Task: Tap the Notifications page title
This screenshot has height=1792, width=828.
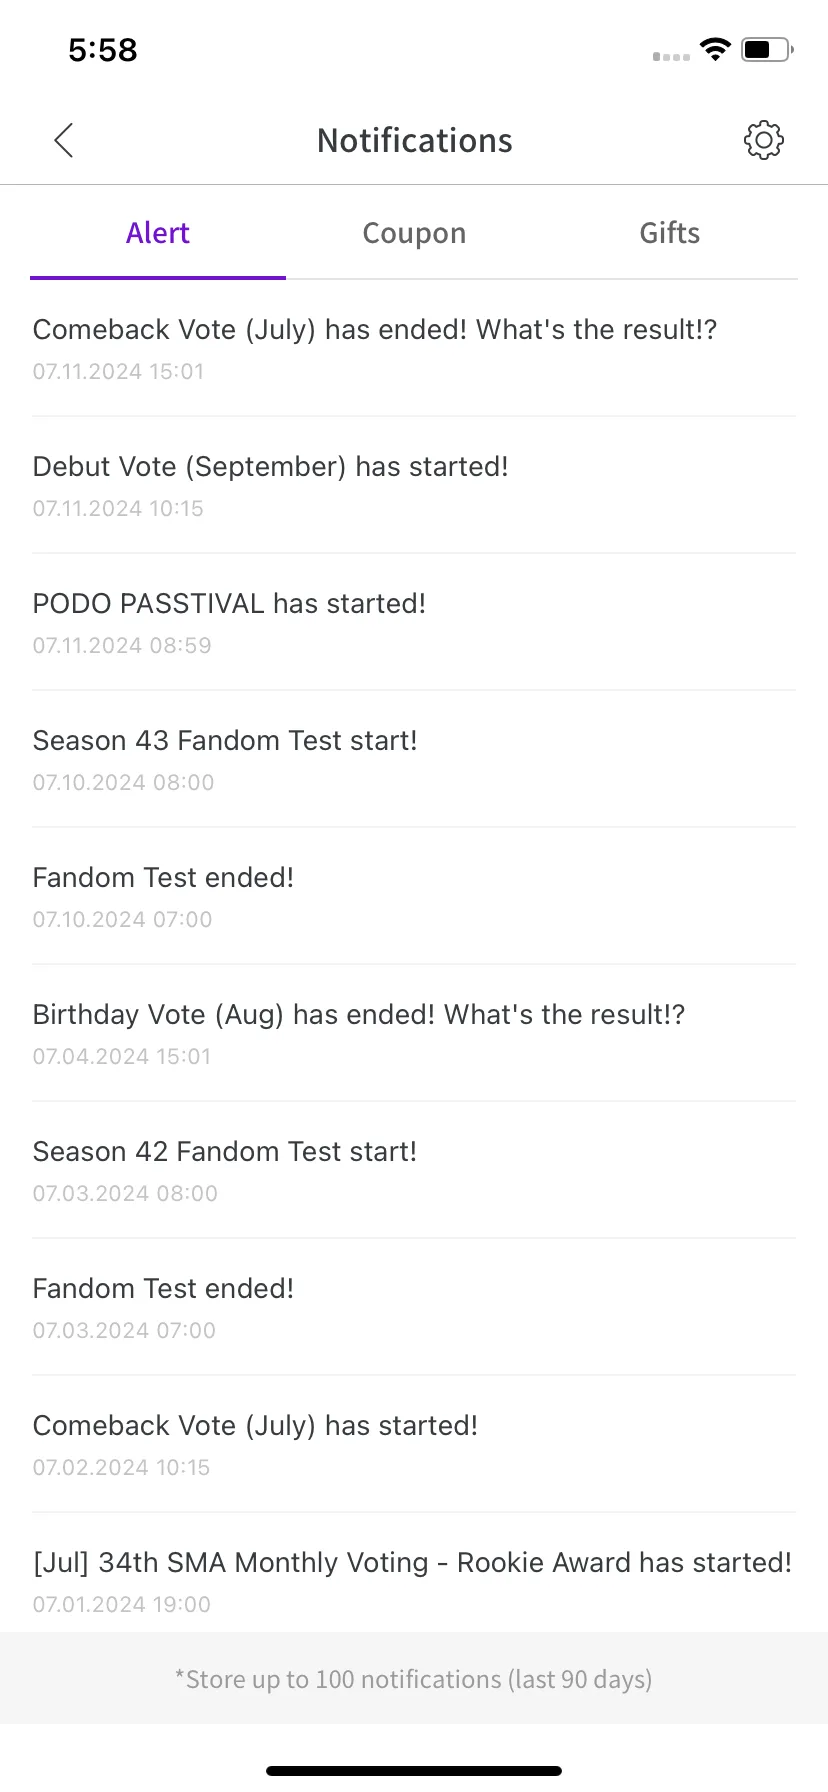Action: tap(414, 141)
